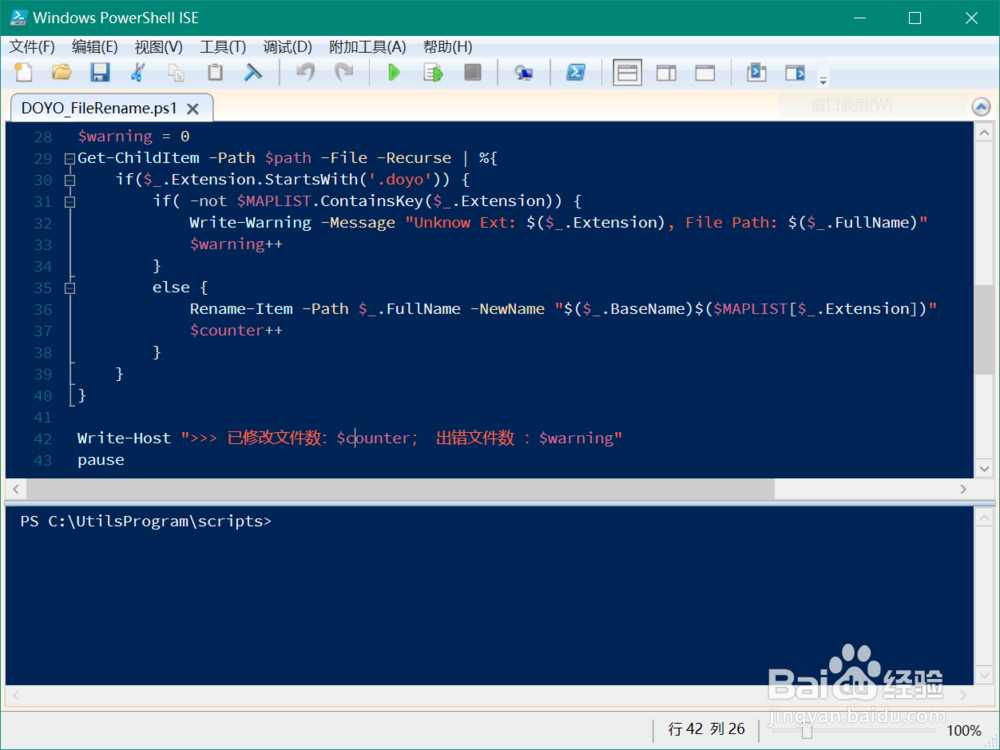Click the console pane scroll-down arrow

tap(983, 674)
